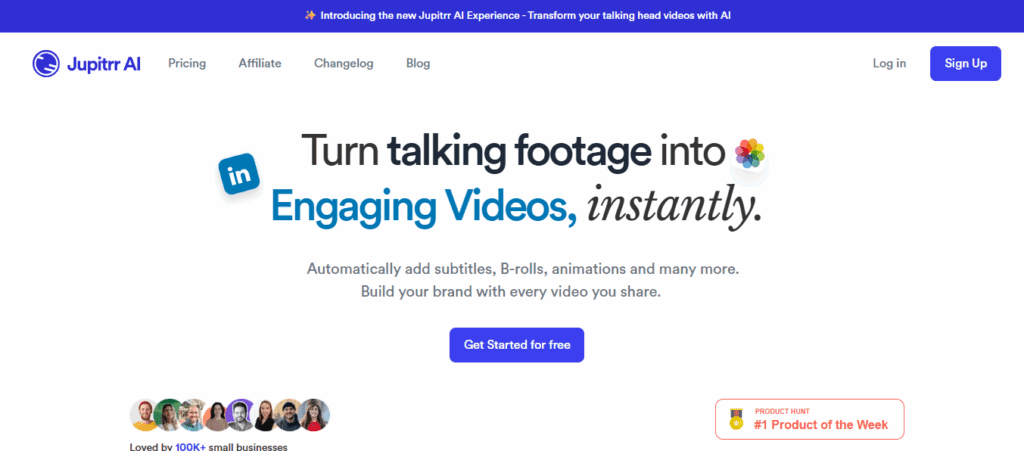This screenshot has height=451, width=1024.
Task: Click the LinkedIn floating icon
Action: point(240,174)
